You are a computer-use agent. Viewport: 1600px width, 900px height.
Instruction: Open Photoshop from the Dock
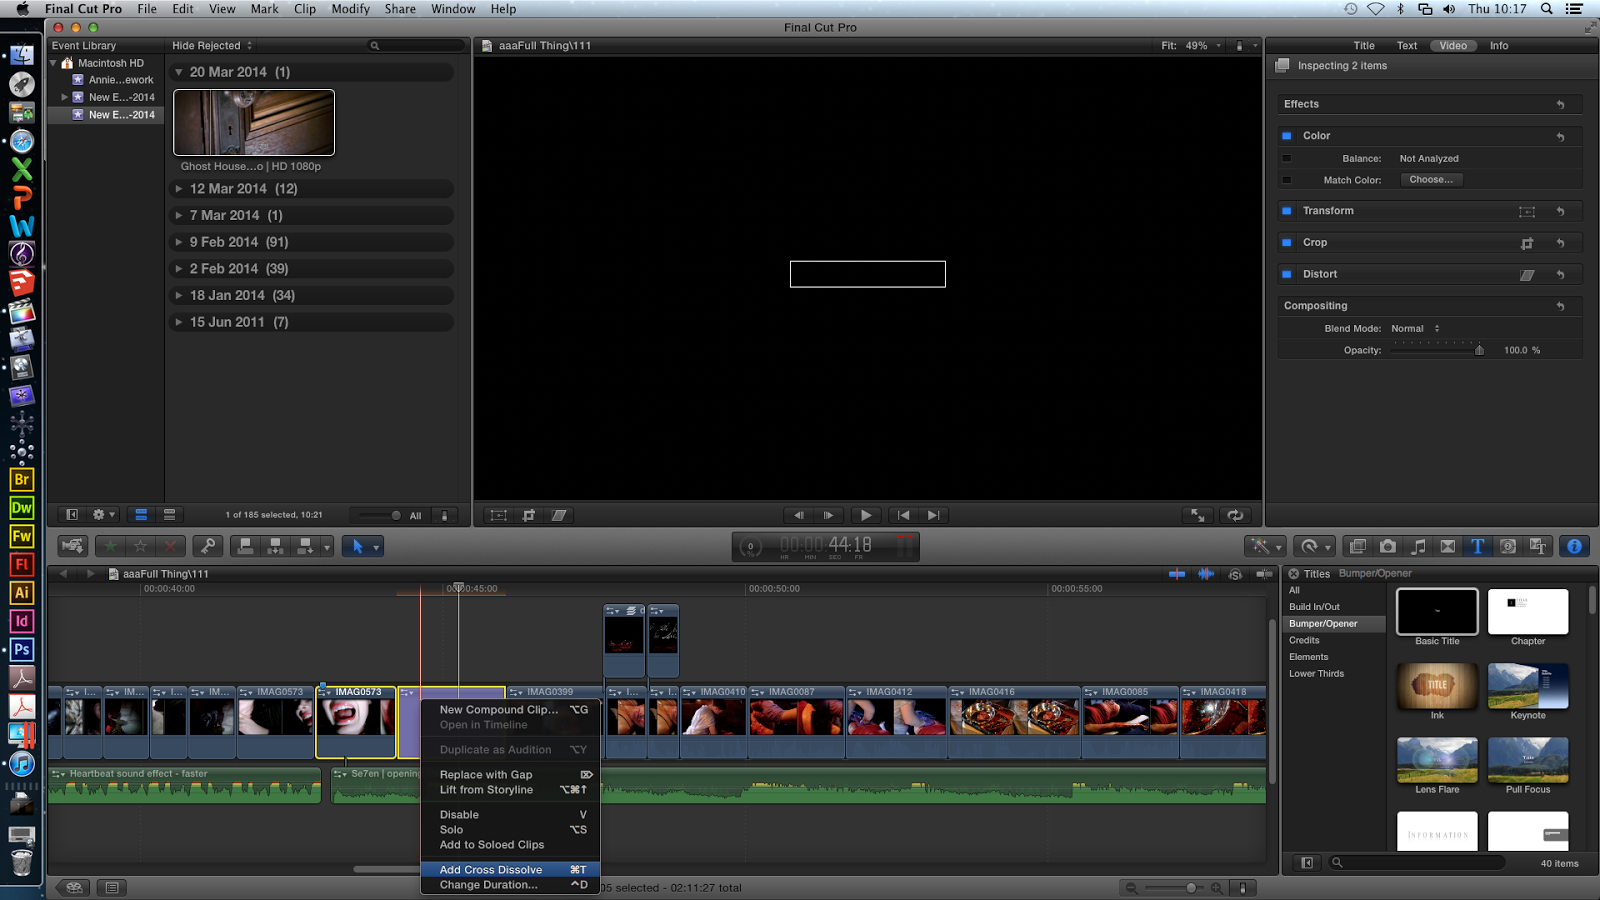(21, 649)
